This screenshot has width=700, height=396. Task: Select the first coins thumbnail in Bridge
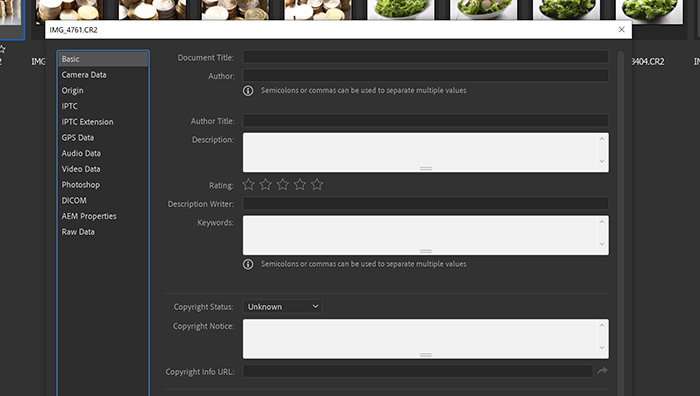(x=69, y=10)
